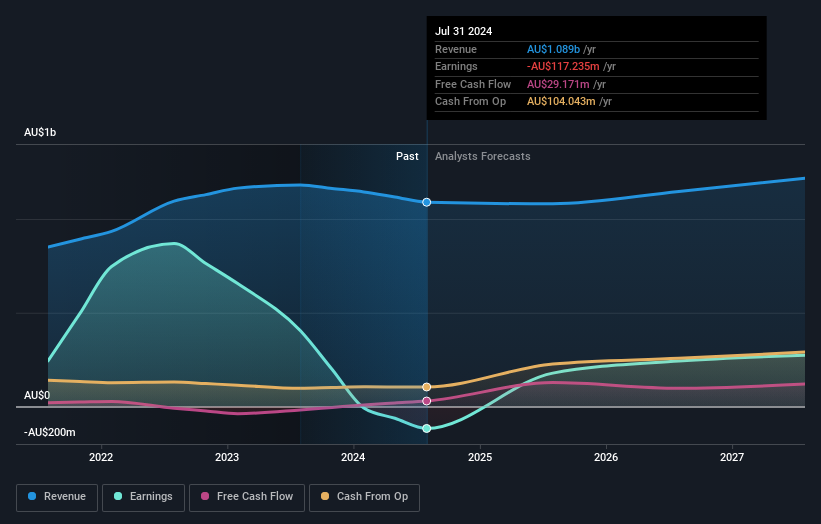Click the 2022 x-axis label
The height and width of the screenshot is (524, 821).
pos(101,457)
